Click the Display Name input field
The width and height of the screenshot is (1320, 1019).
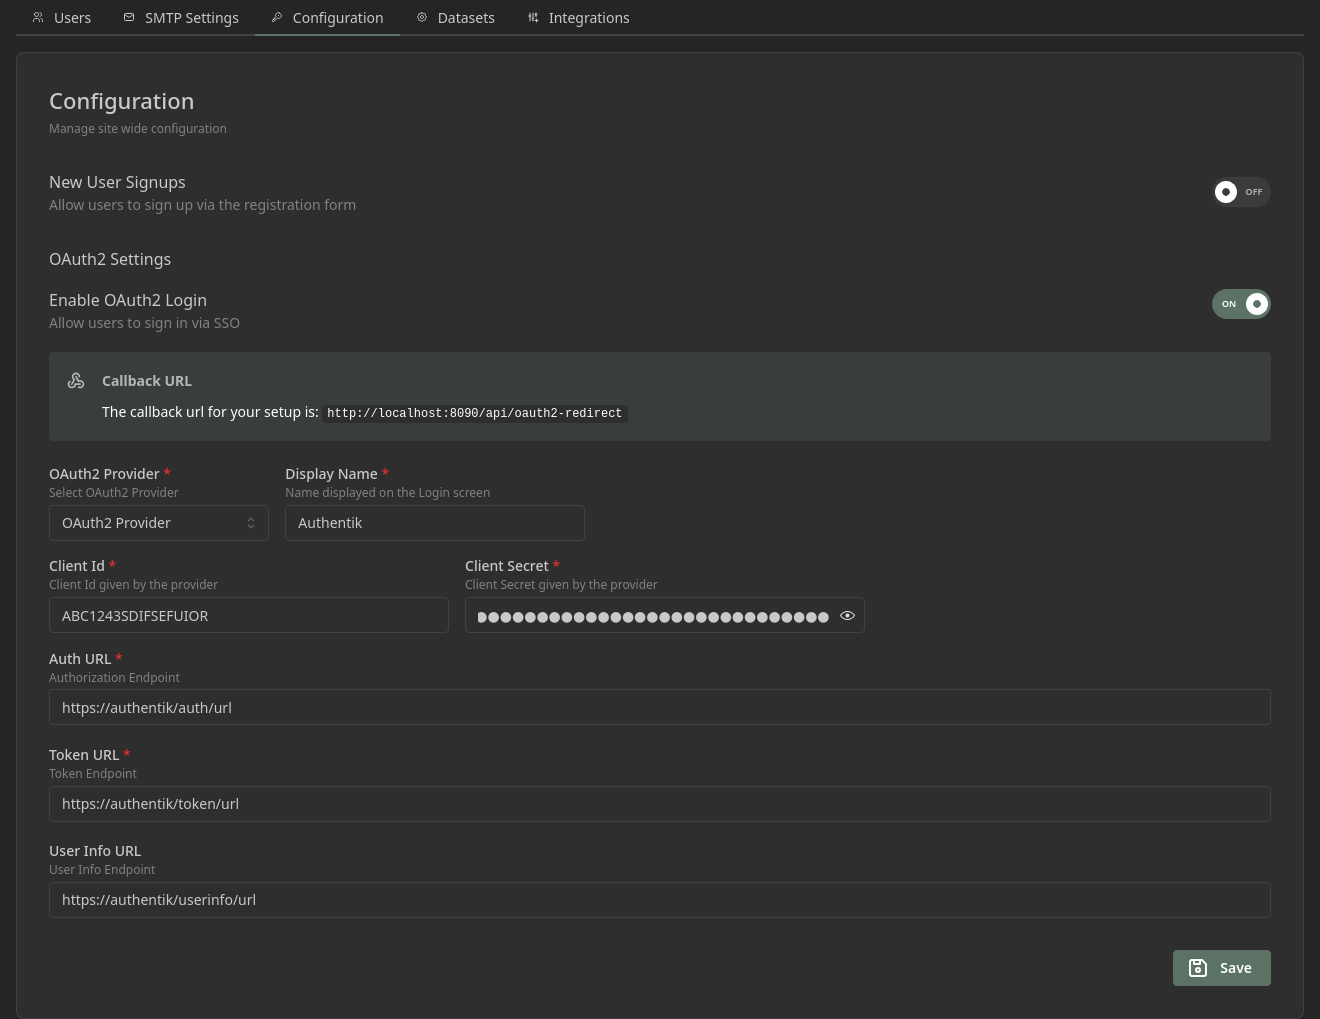coord(435,523)
